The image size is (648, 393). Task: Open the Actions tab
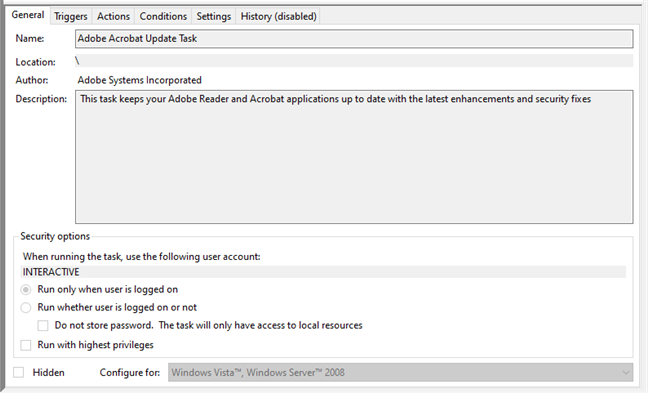(x=113, y=16)
